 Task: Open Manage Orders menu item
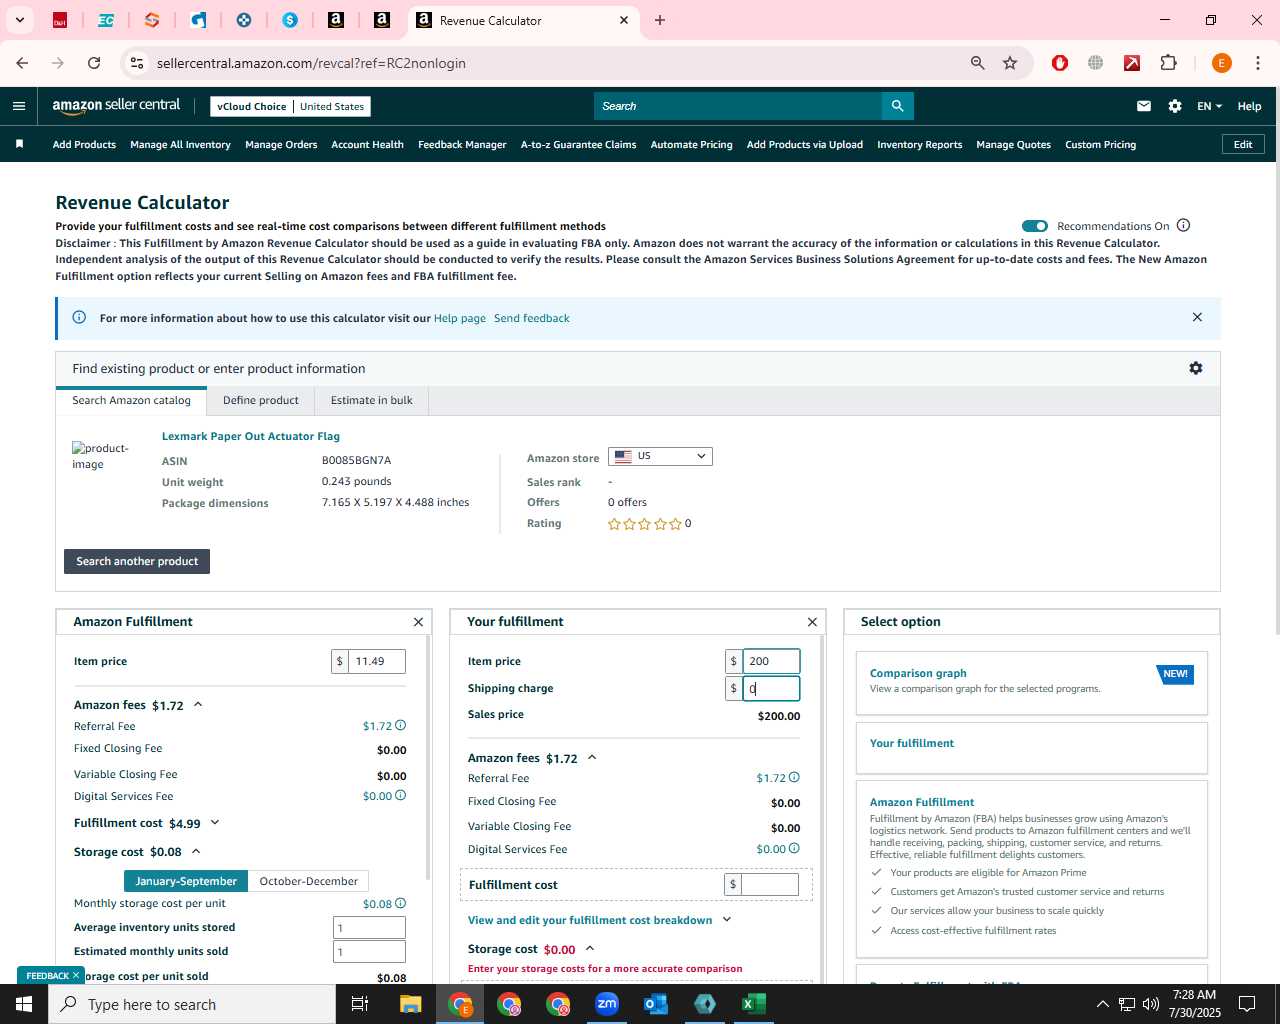[281, 144]
